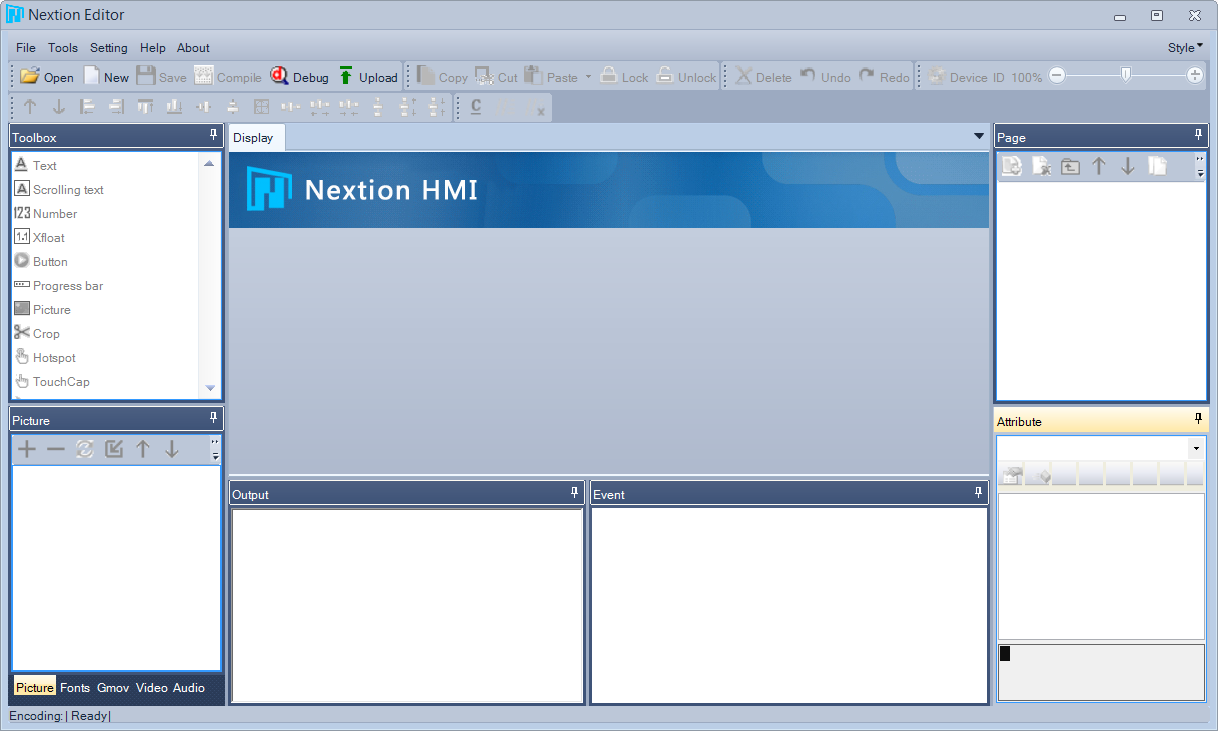The image size is (1218, 731).
Task: Click the Cut toolbar button
Action: (496, 77)
